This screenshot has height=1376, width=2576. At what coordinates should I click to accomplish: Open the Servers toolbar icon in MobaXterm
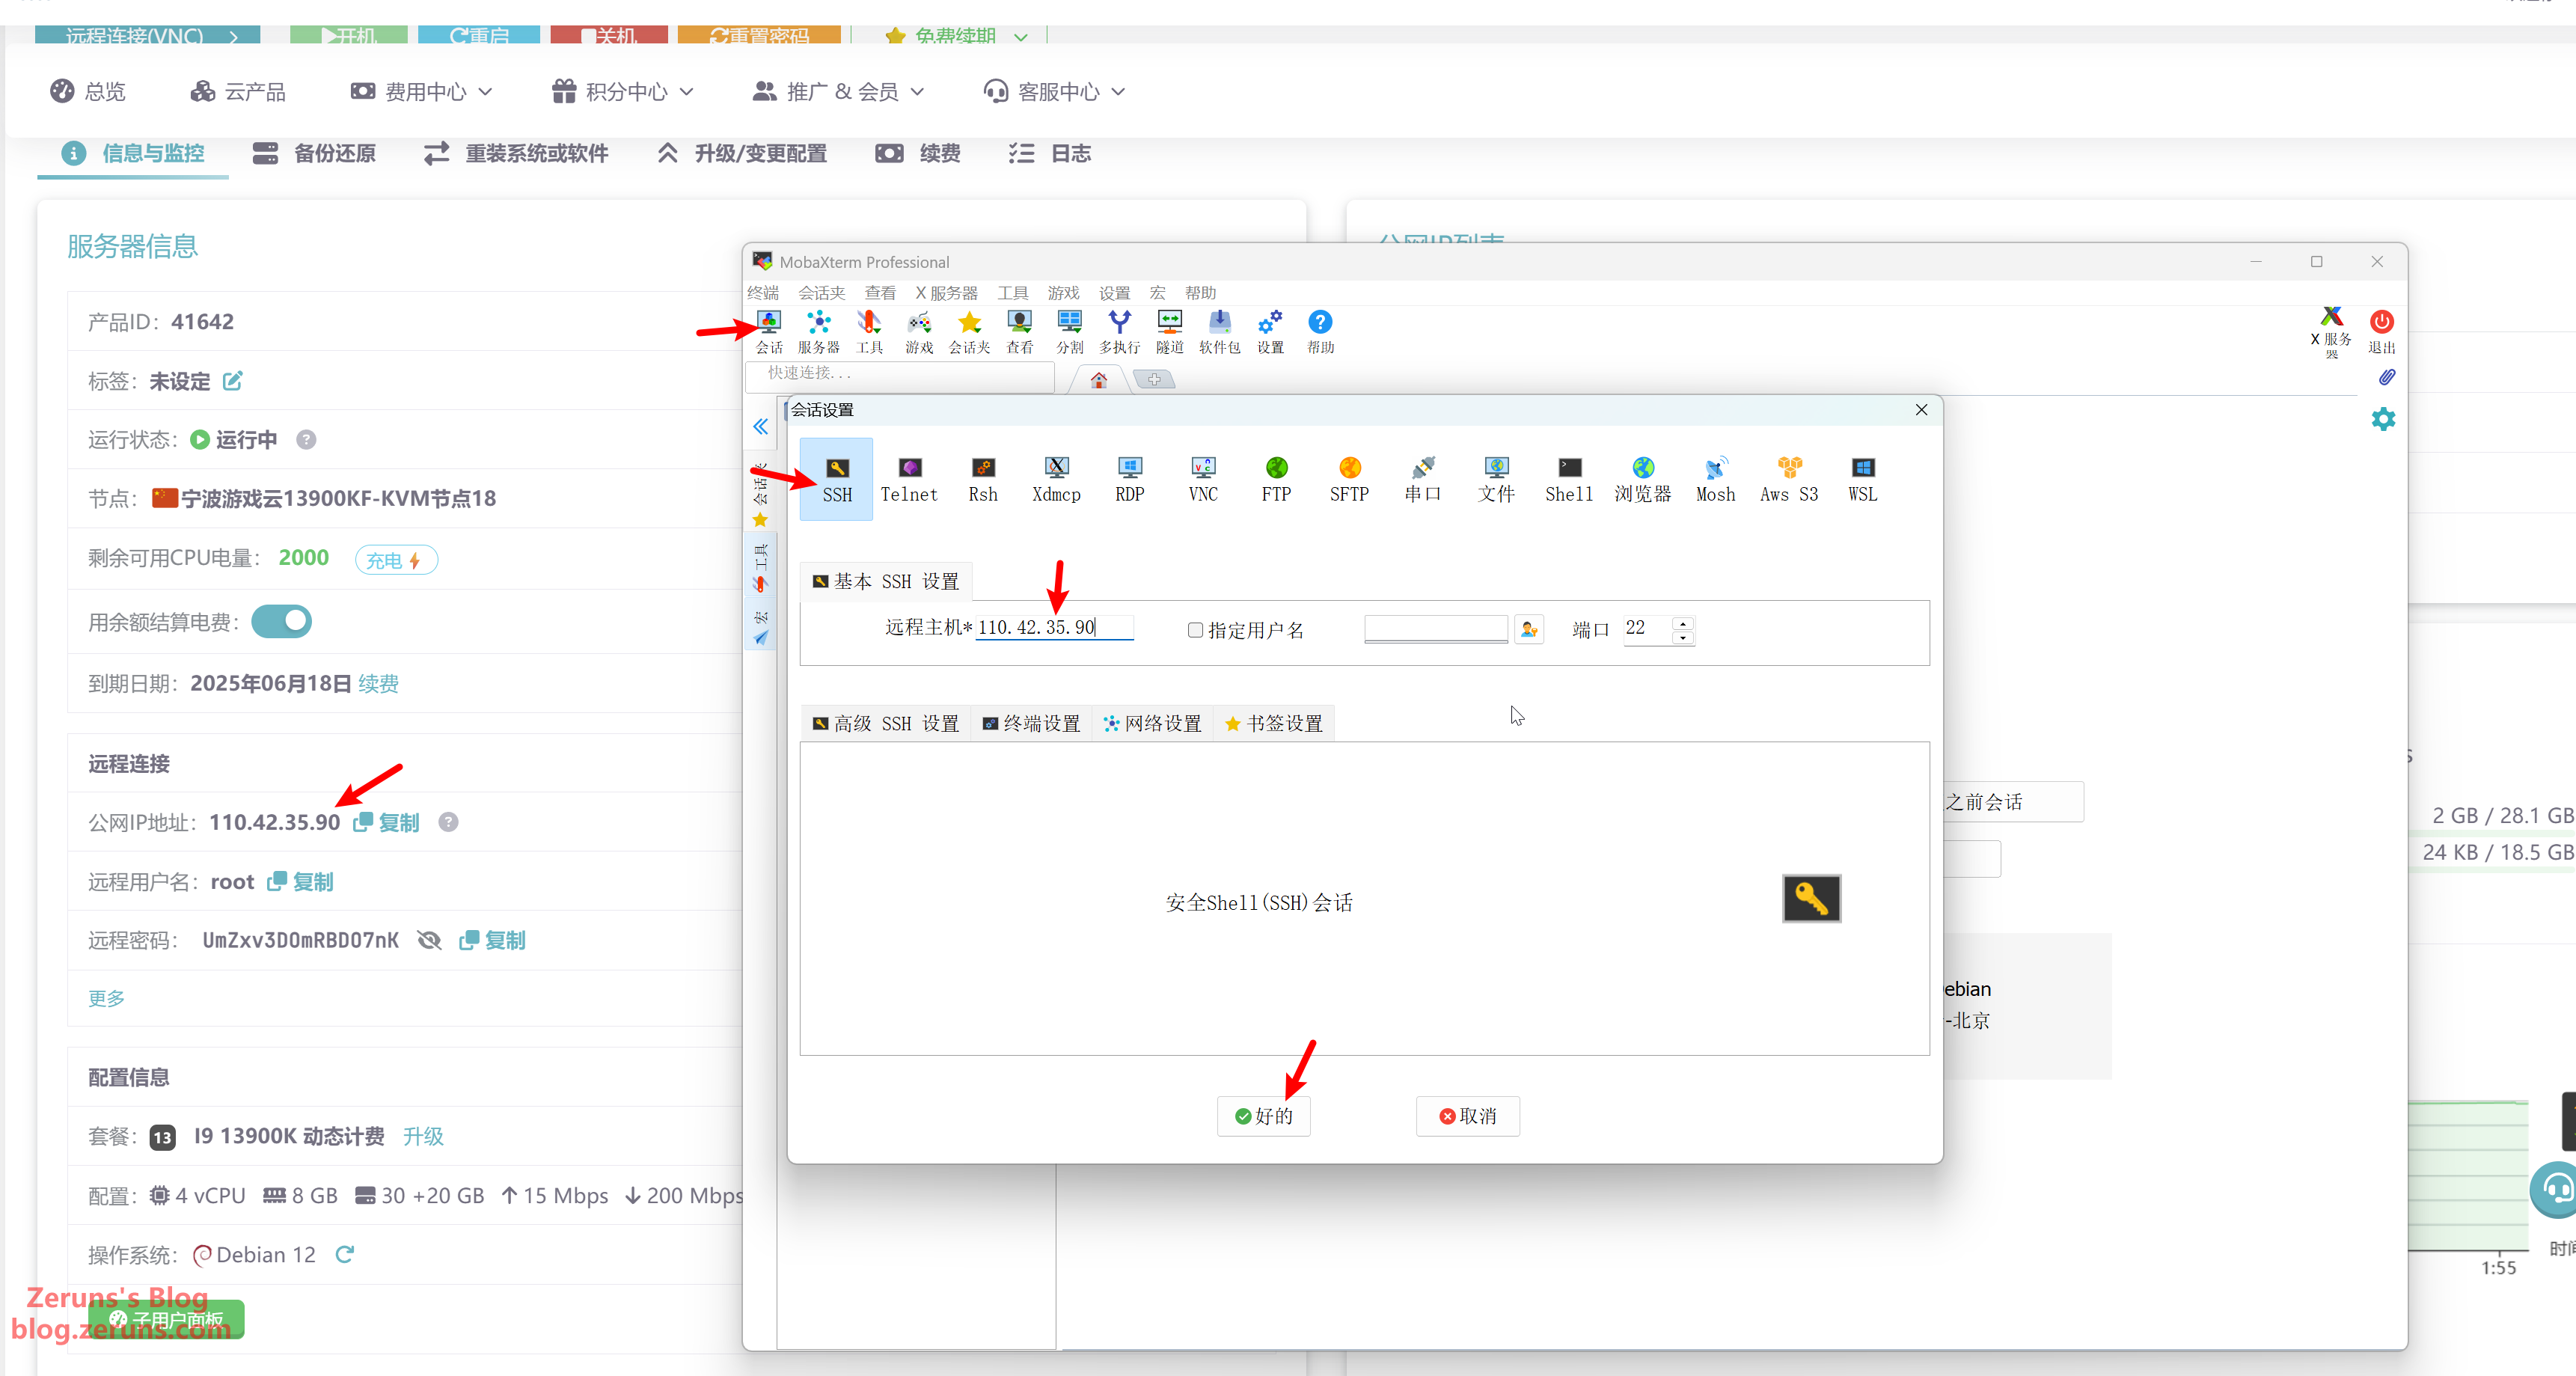818,331
